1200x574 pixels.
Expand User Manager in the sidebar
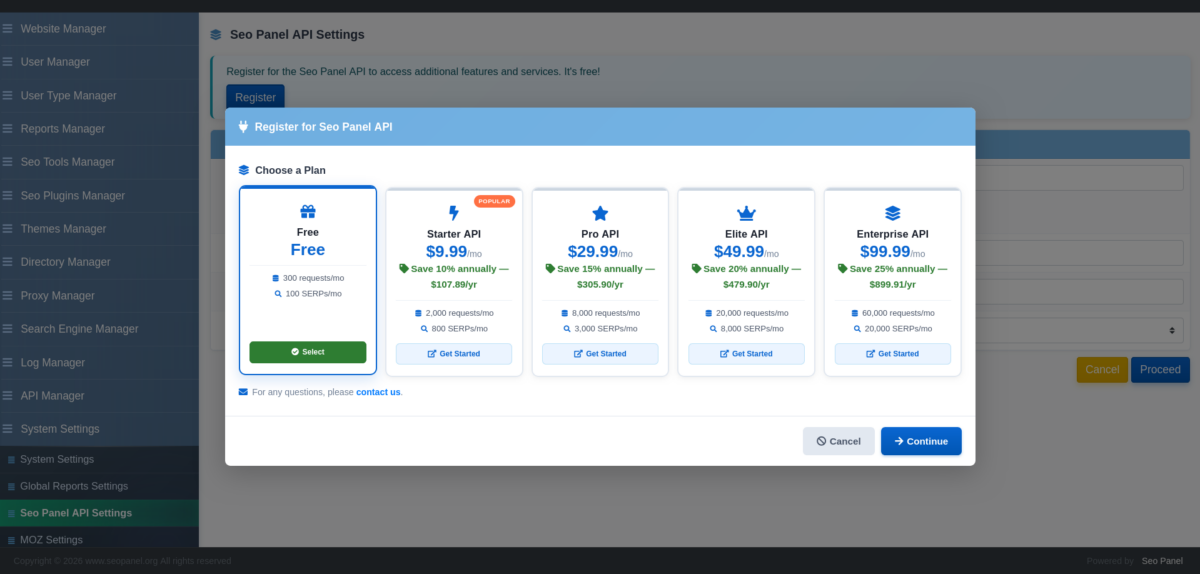(x=99, y=62)
